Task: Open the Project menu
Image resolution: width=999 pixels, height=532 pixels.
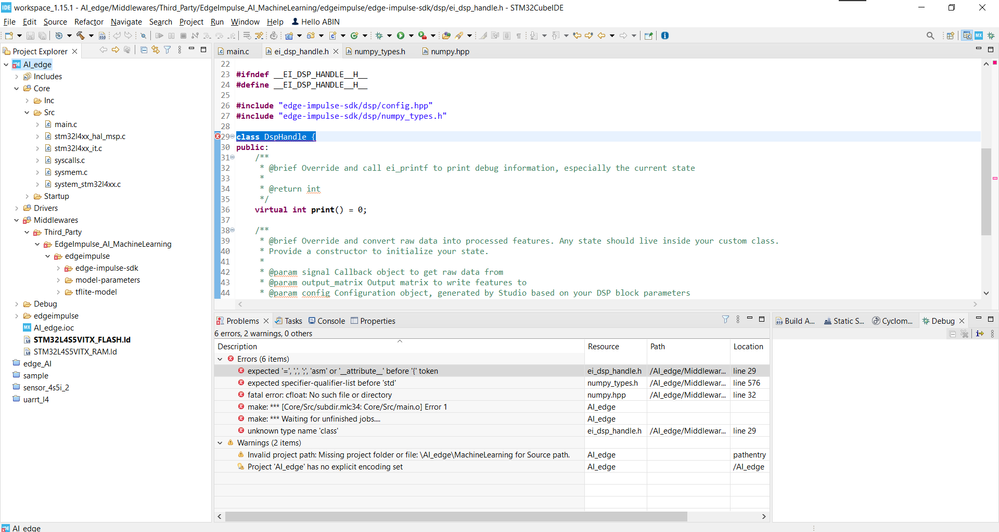Action: coord(191,22)
